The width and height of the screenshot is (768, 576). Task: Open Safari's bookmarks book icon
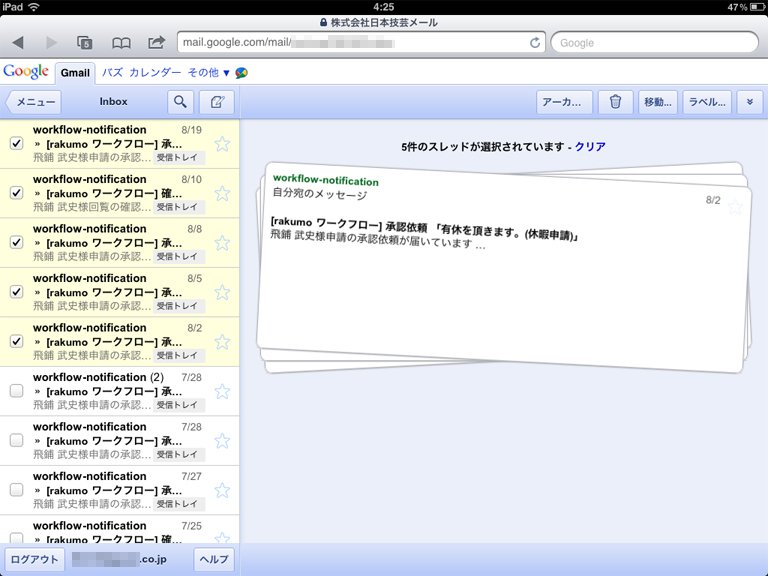[x=121, y=43]
